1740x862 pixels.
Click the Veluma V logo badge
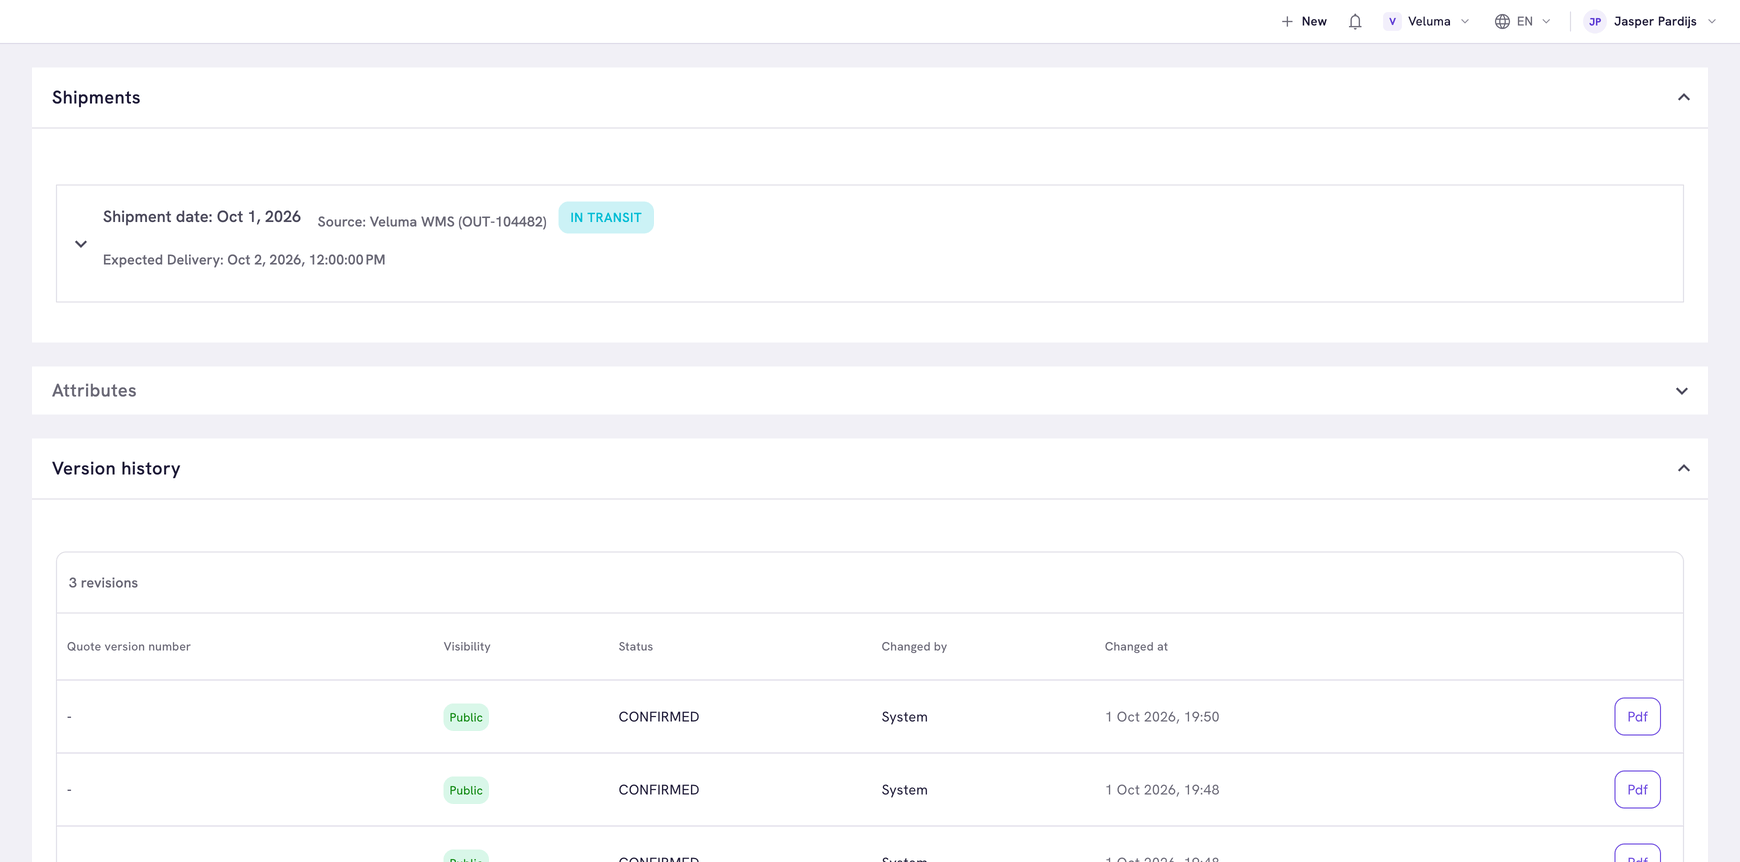(x=1392, y=21)
